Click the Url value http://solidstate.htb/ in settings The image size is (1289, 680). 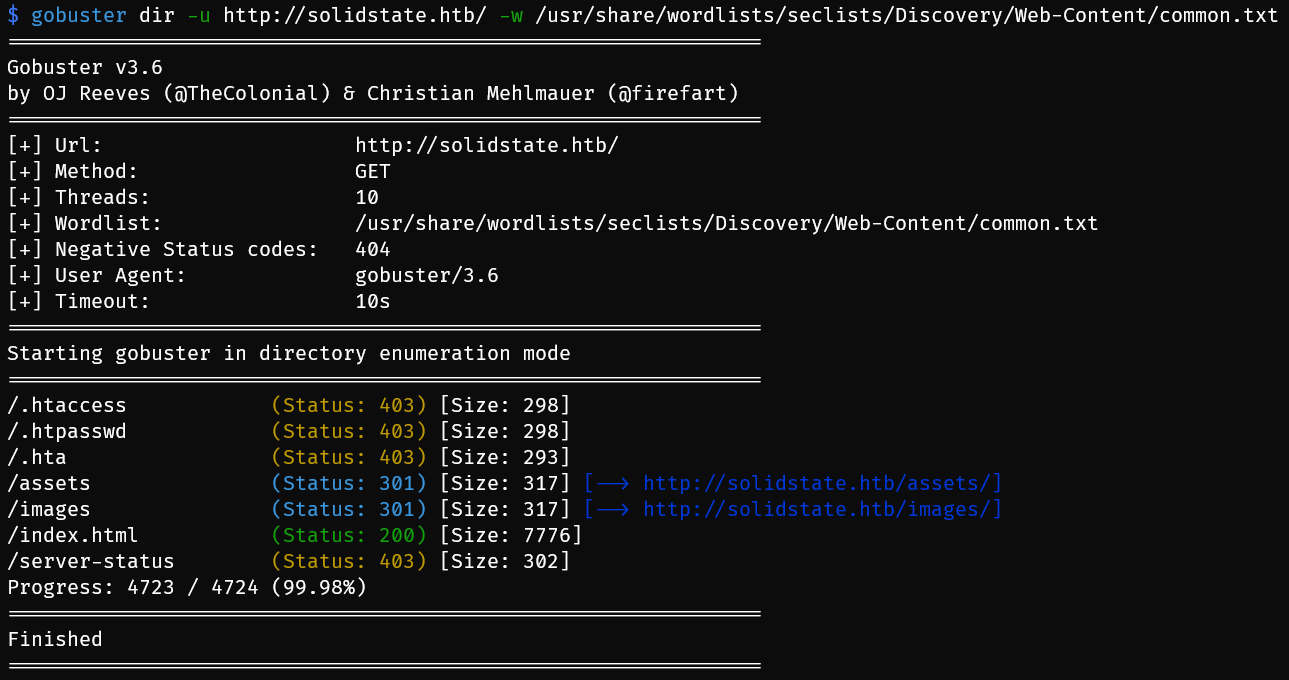click(487, 145)
